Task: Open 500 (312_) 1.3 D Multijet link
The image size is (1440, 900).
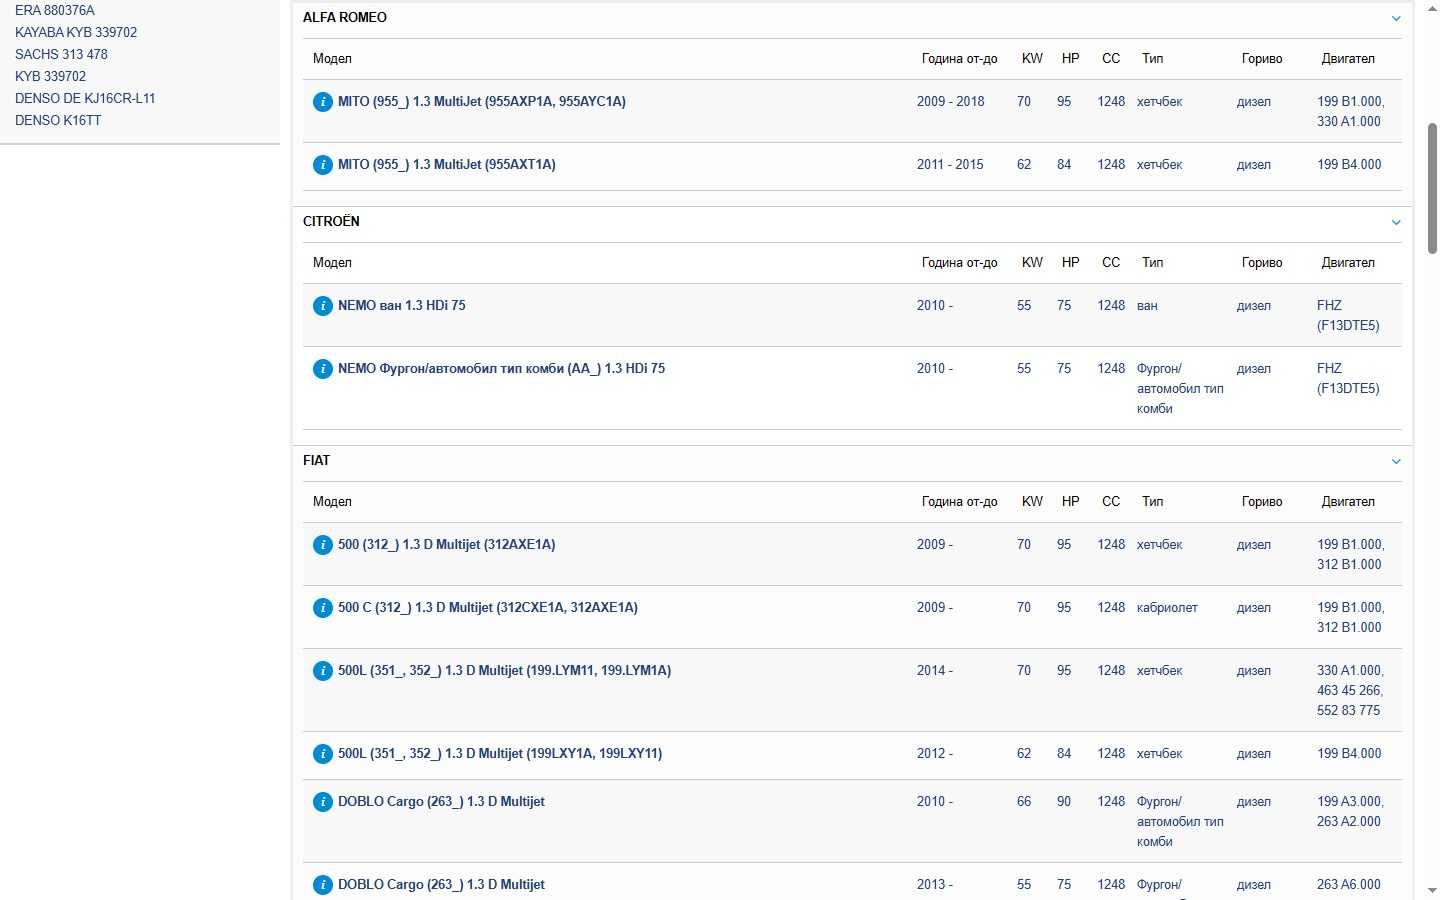Action: point(447,544)
